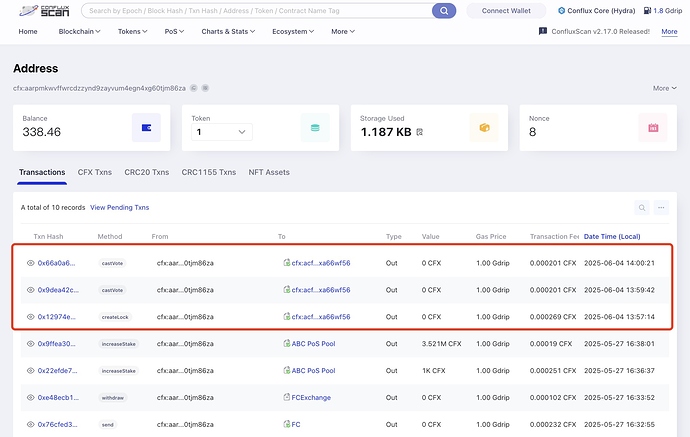
Task: Click contract icon beside FC recipient
Action: (286, 424)
